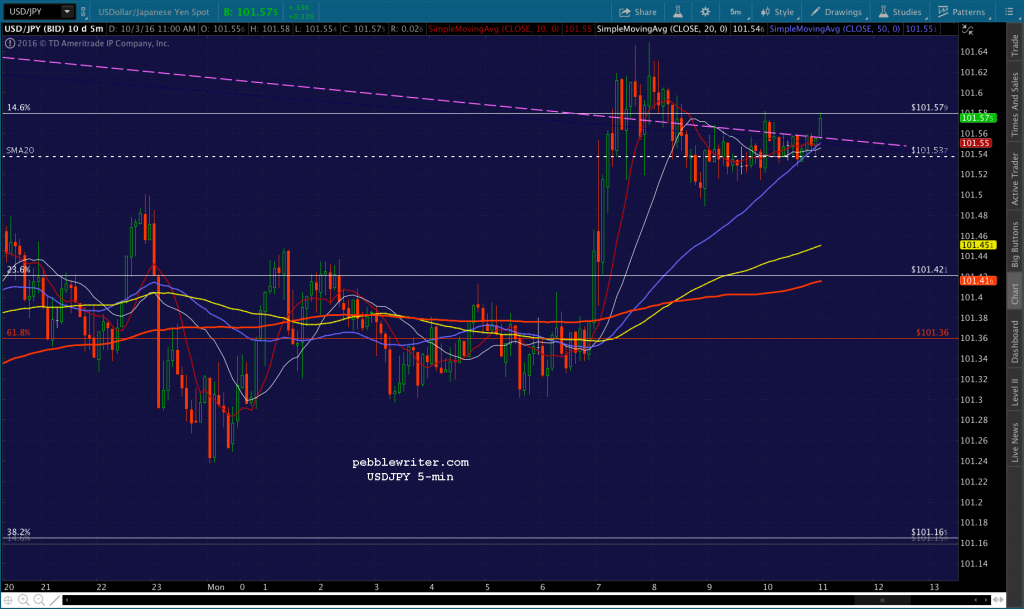Viewport: 1024px width, 609px height.
Task: Click the price axis auto-scale icon
Action: point(967,29)
